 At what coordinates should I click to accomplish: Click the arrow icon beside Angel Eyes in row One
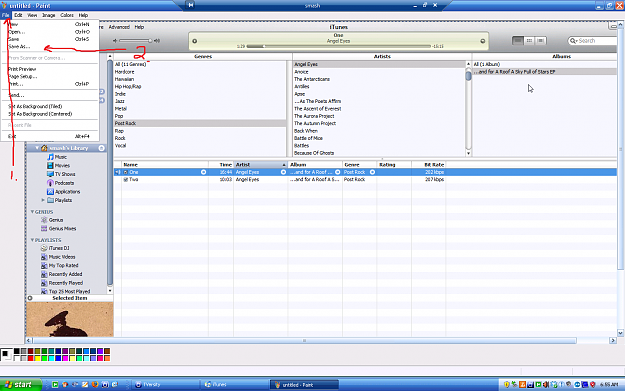[283, 172]
